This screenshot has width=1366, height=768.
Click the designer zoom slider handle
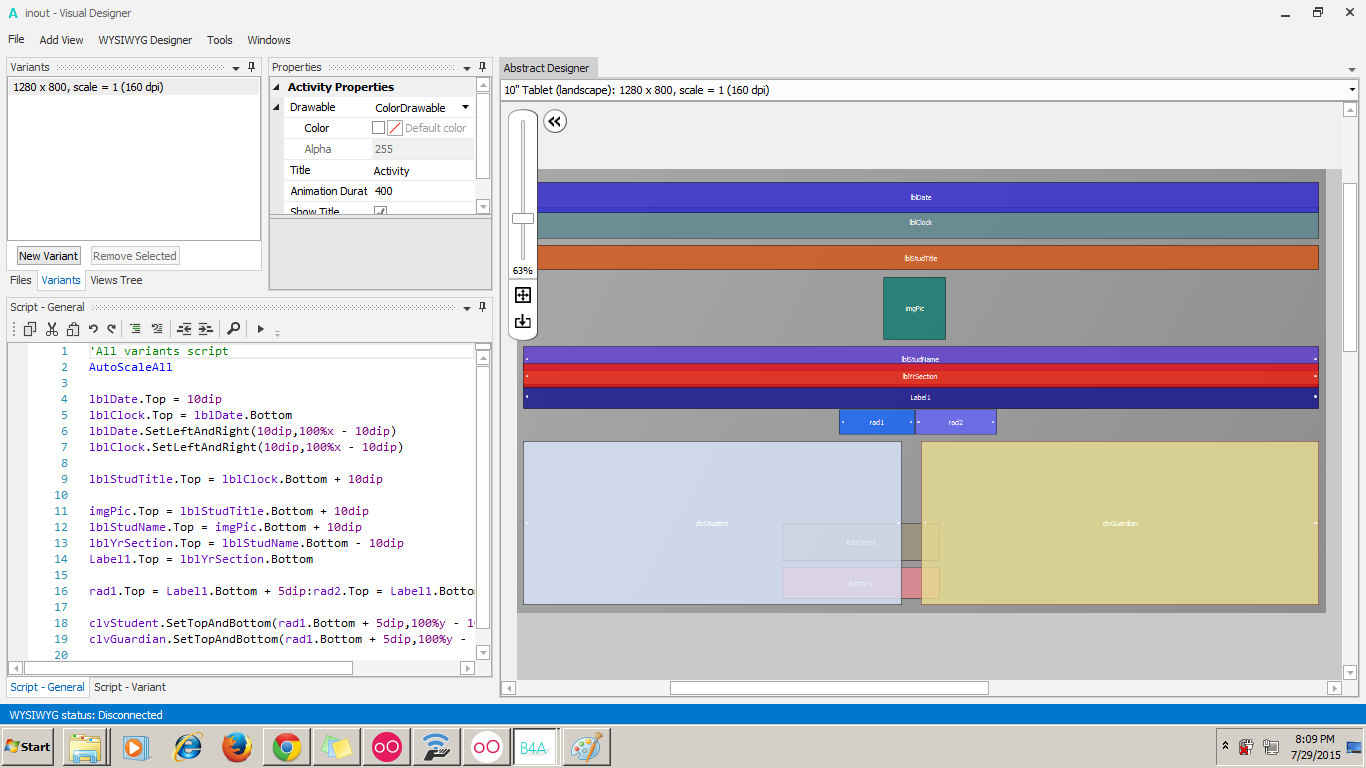point(522,219)
